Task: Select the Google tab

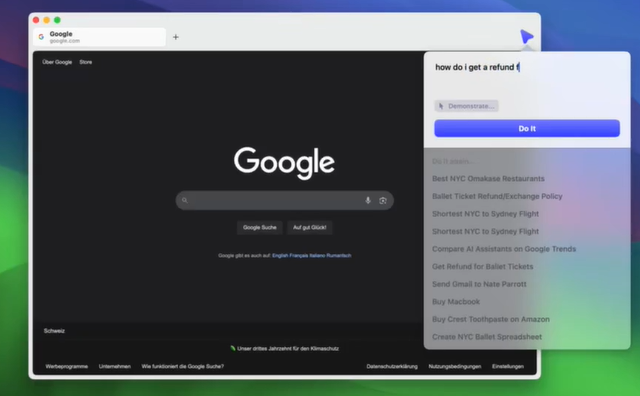Action: click(x=100, y=37)
